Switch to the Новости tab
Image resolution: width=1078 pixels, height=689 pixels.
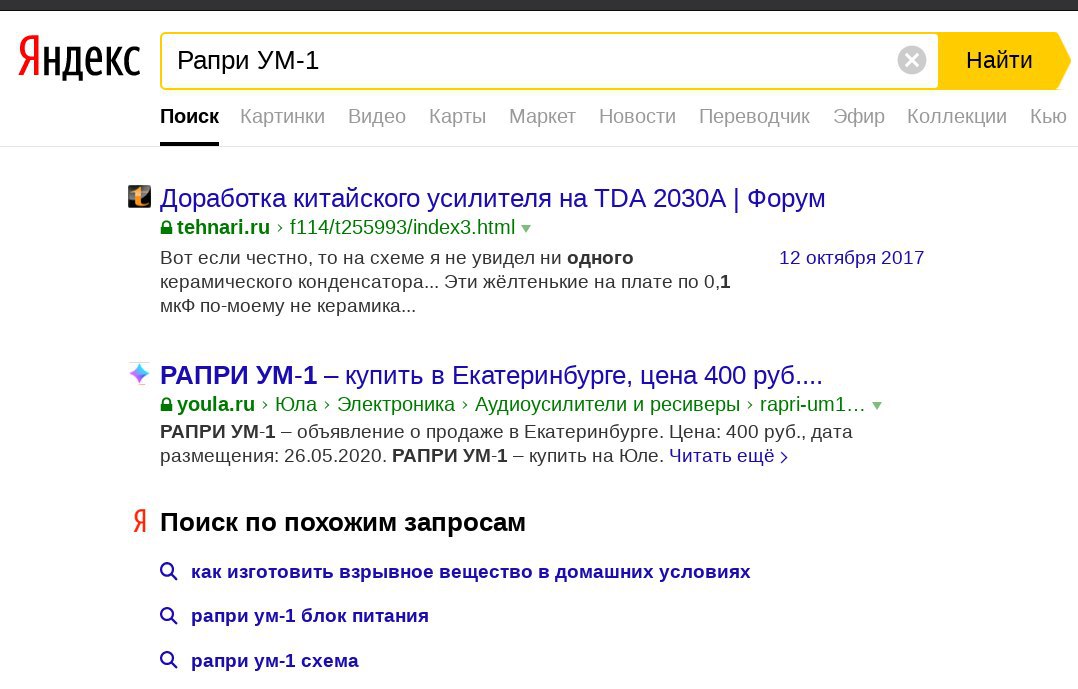[x=637, y=116]
